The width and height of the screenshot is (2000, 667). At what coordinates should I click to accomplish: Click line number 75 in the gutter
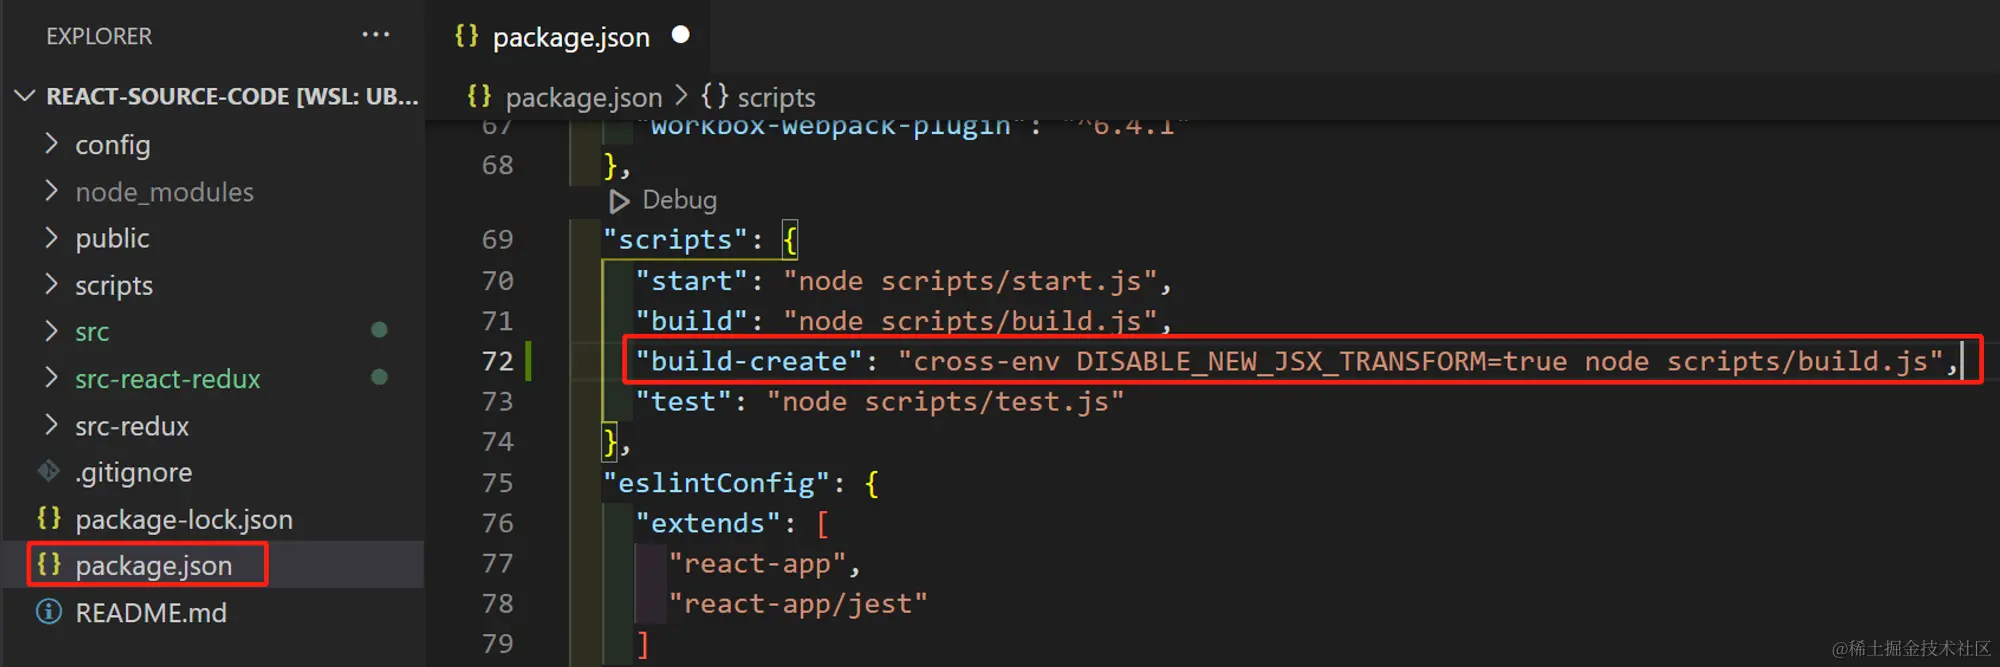point(497,483)
